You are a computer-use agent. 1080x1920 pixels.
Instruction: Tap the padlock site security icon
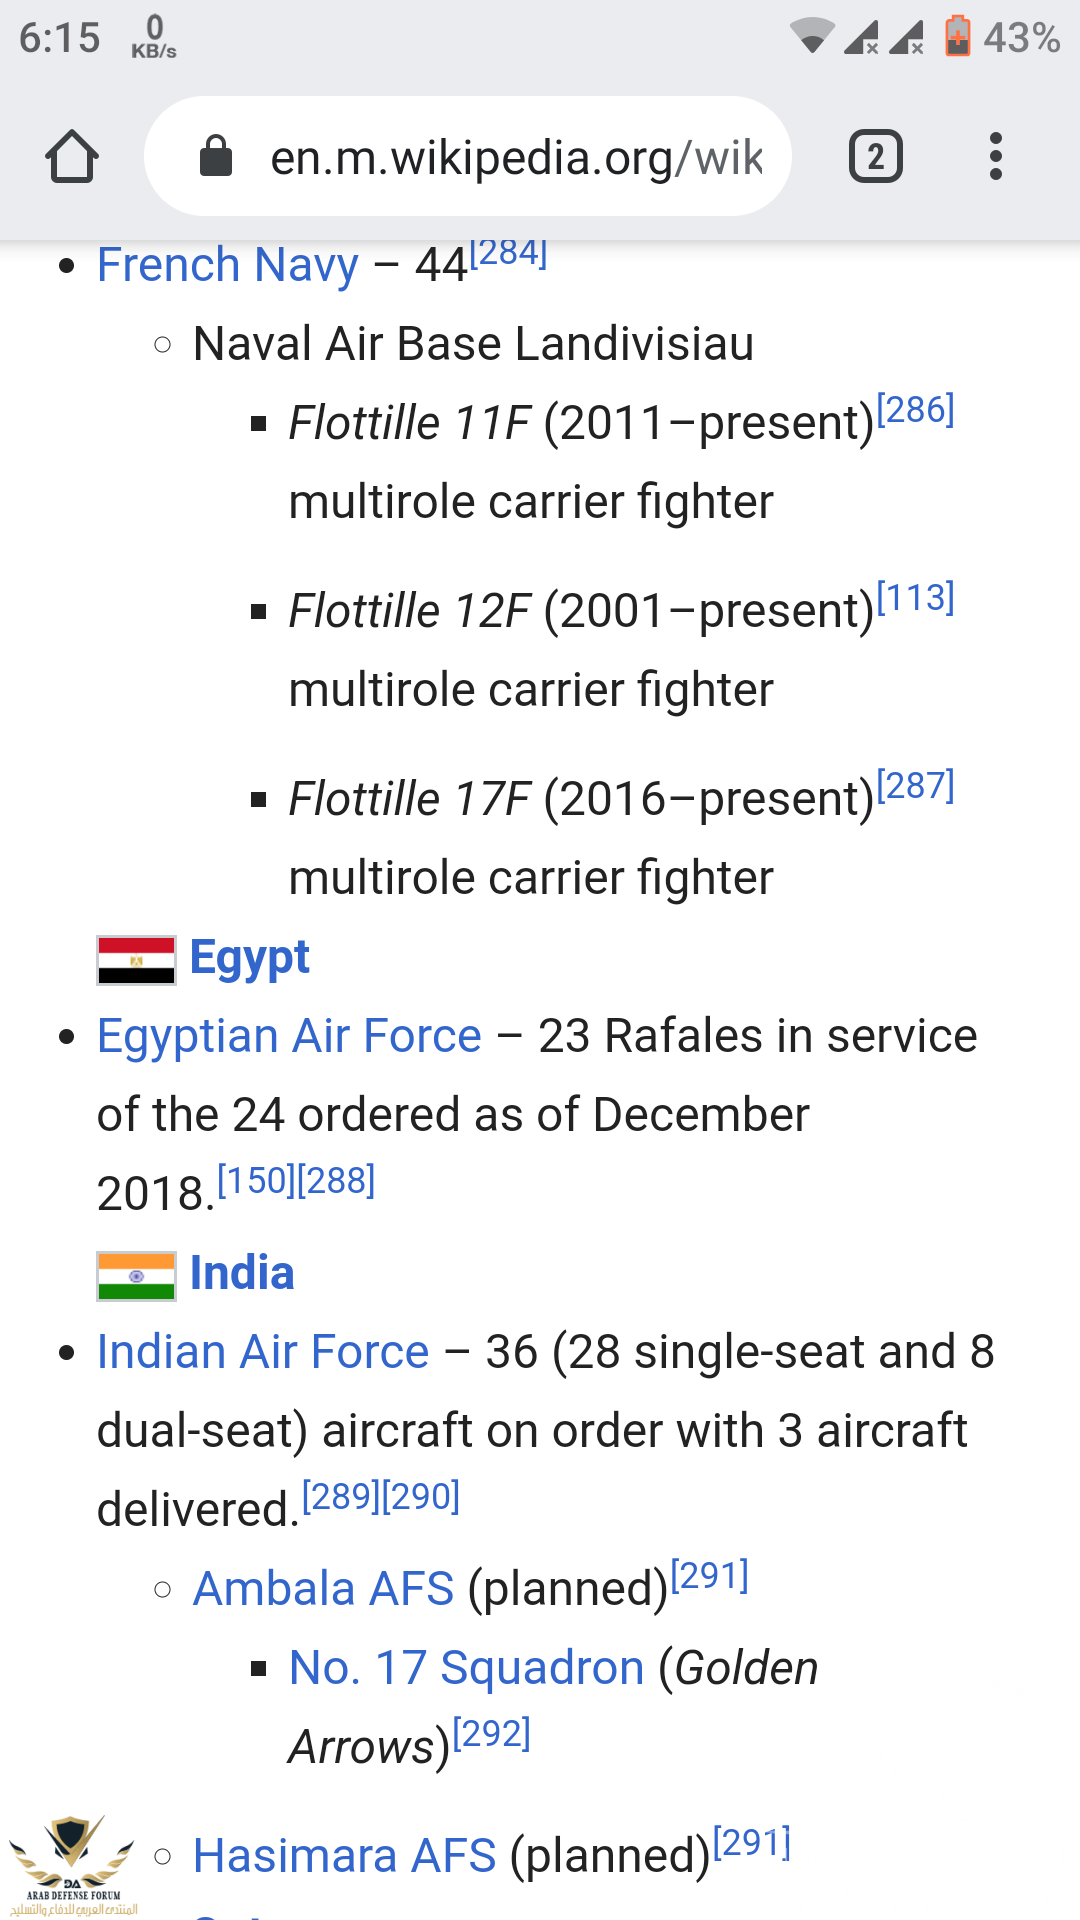216,156
